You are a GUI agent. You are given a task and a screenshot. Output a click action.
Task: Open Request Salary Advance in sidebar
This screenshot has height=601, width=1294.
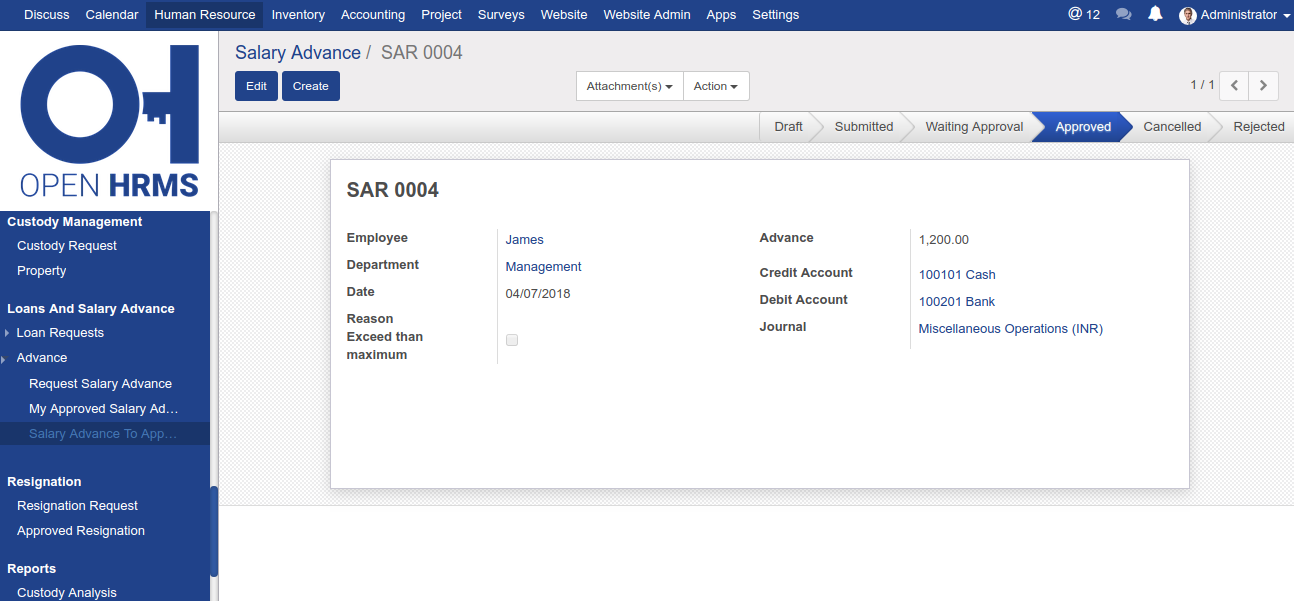pyautogui.click(x=100, y=384)
